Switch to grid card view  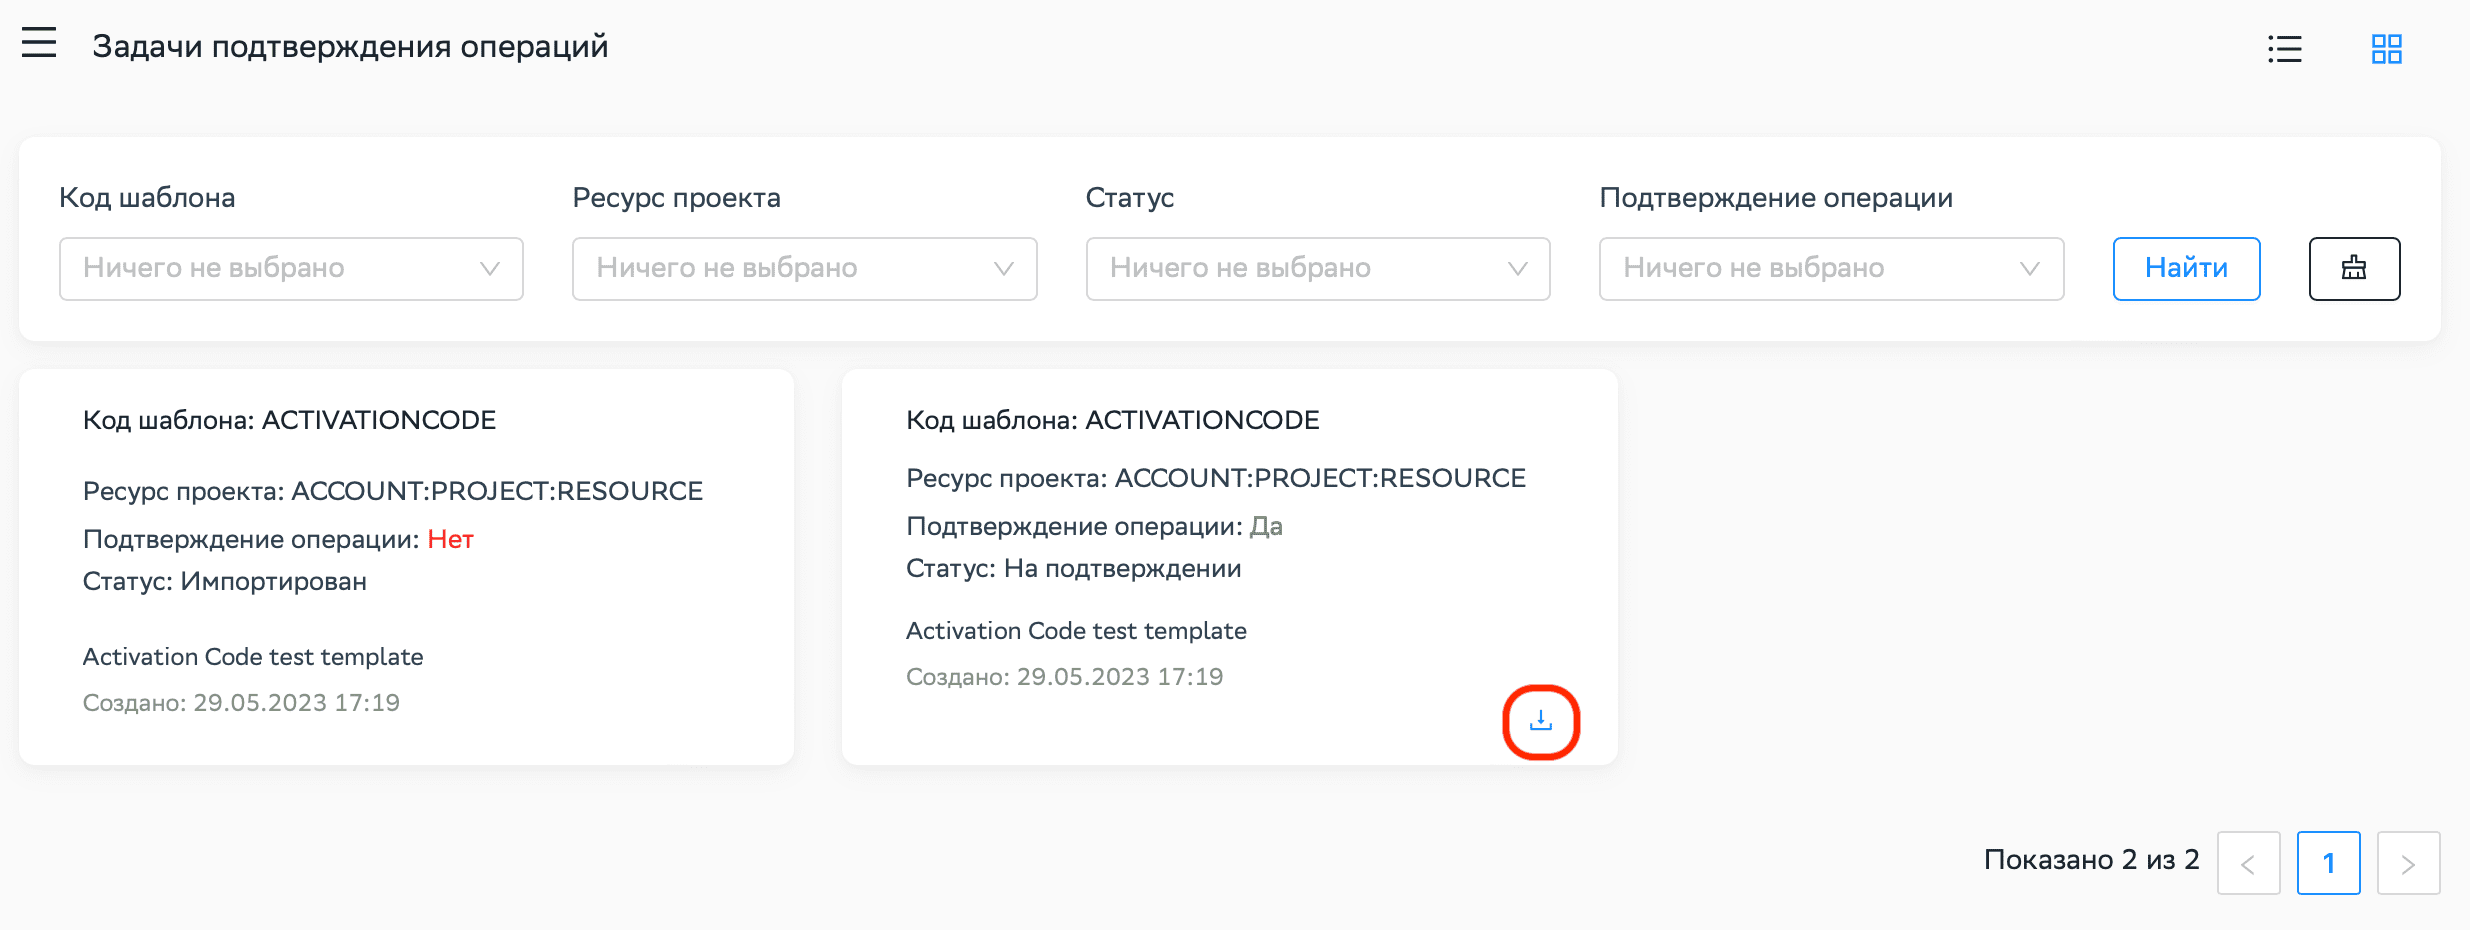click(2386, 49)
